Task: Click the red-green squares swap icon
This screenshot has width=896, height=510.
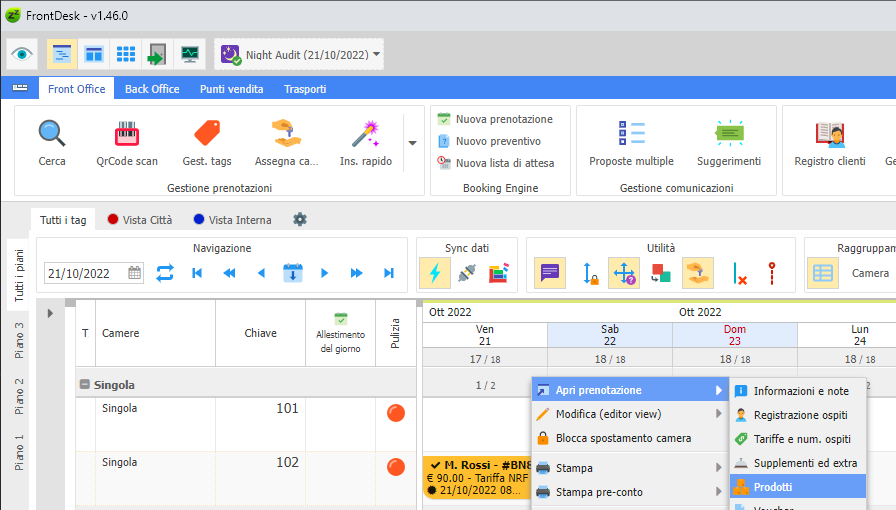Action: click(661, 273)
